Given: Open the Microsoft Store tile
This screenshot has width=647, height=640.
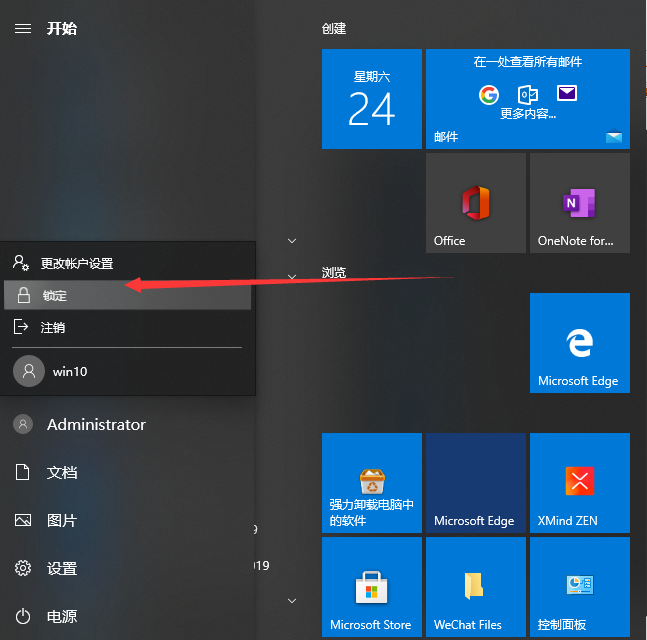Looking at the screenshot, I should pos(371,587).
